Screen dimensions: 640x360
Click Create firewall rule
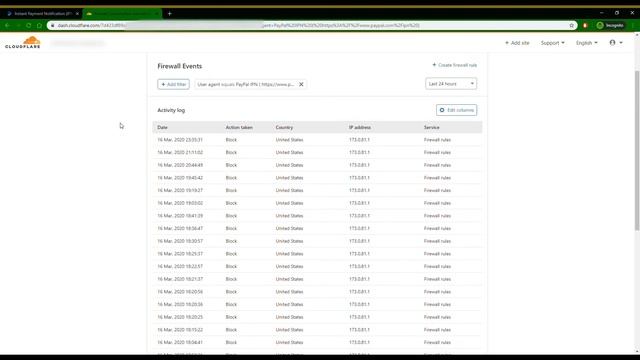454,65
